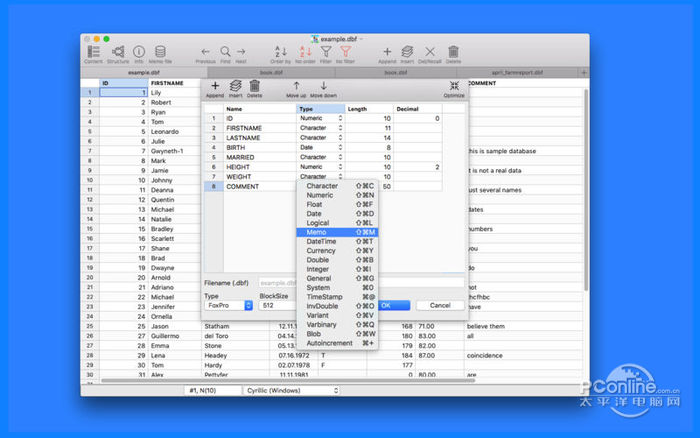Click the Find magnifier icon
The height and width of the screenshot is (438, 700).
coord(225,52)
